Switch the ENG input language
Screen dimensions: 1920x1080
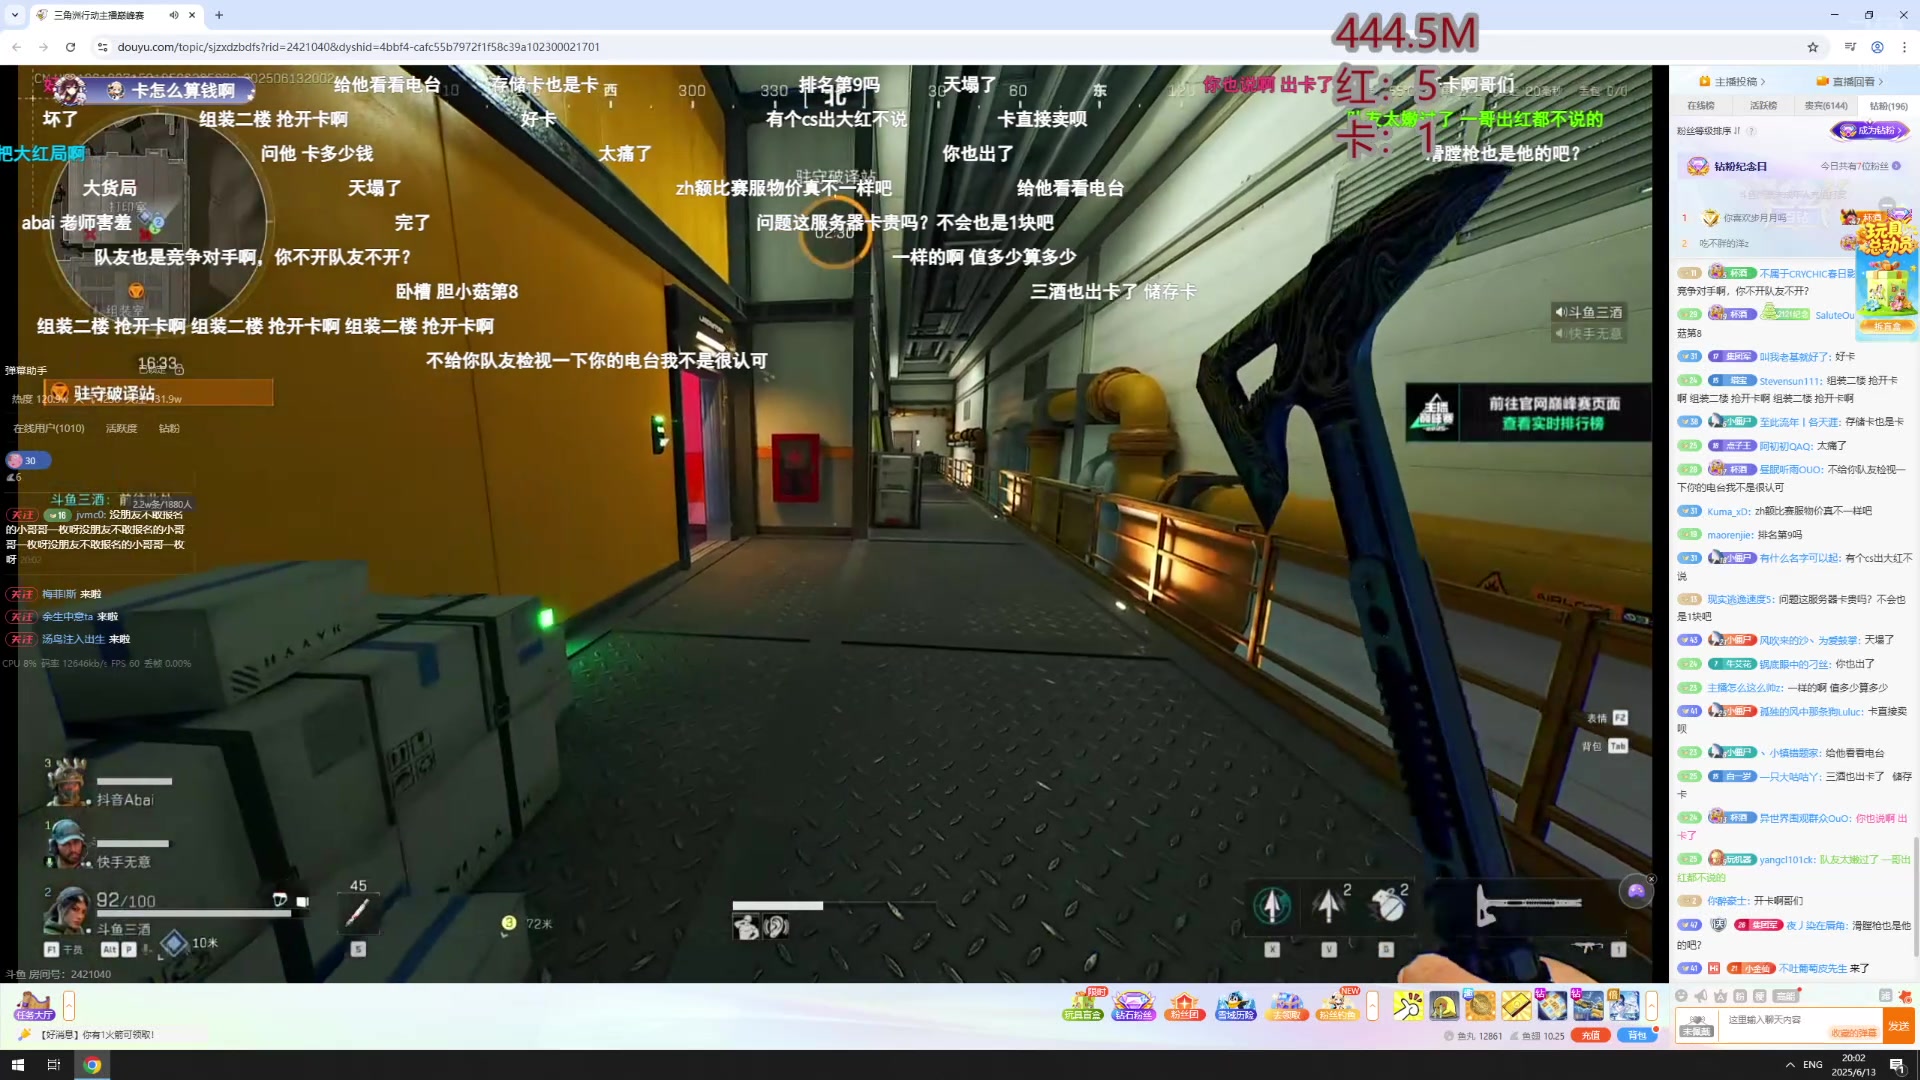point(1813,1065)
